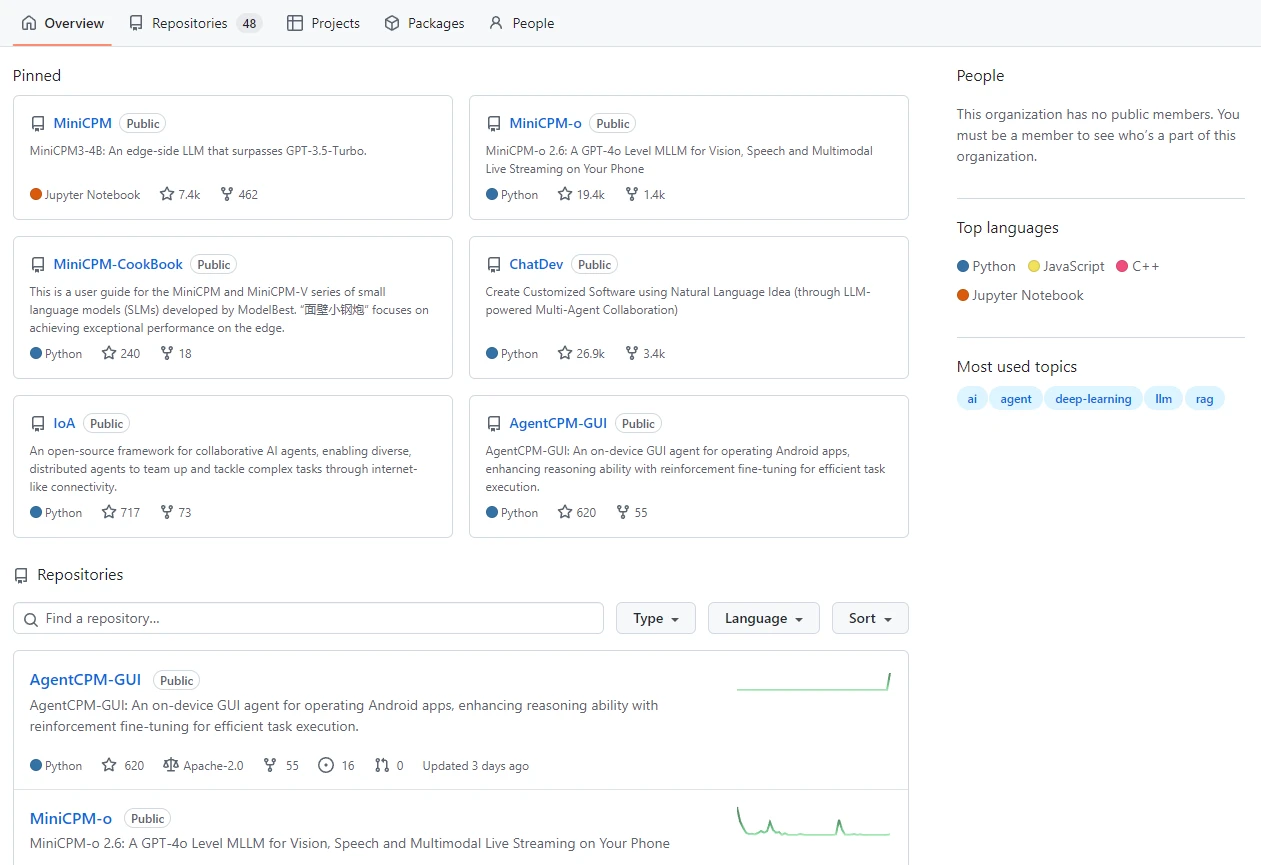The height and width of the screenshot is (865, 1261).
Task: Click the star icon on MiniCPM-o pinned card
Action: pos(565,195)
